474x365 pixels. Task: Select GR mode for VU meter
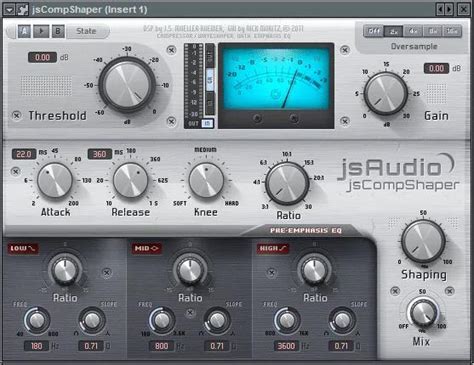click(x=210, y=79)
